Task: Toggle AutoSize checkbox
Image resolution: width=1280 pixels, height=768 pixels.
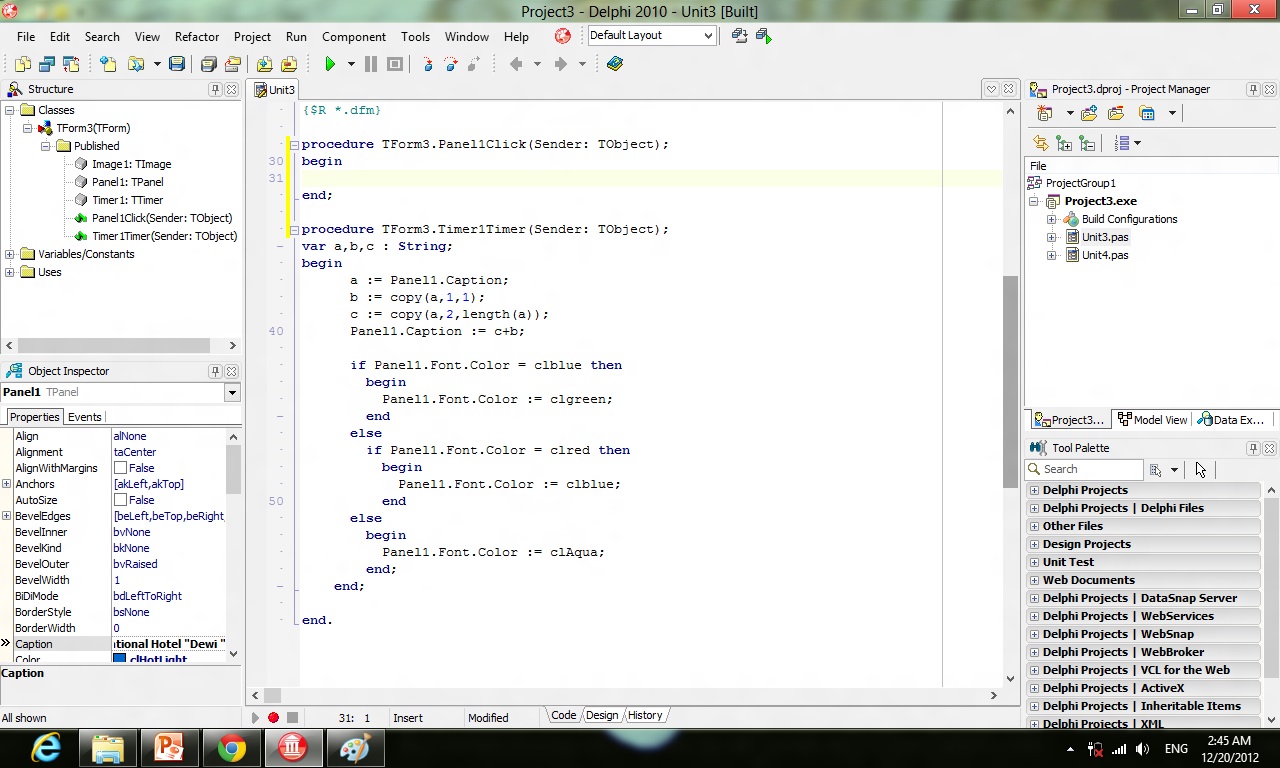Action: (x=120, y=500)
